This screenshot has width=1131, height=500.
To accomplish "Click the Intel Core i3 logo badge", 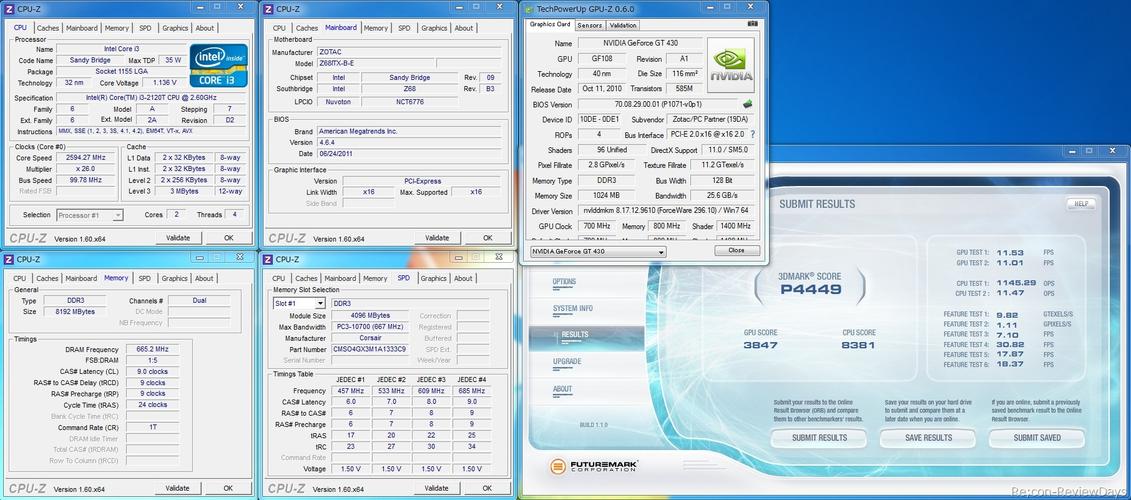I will click(219, 66).
